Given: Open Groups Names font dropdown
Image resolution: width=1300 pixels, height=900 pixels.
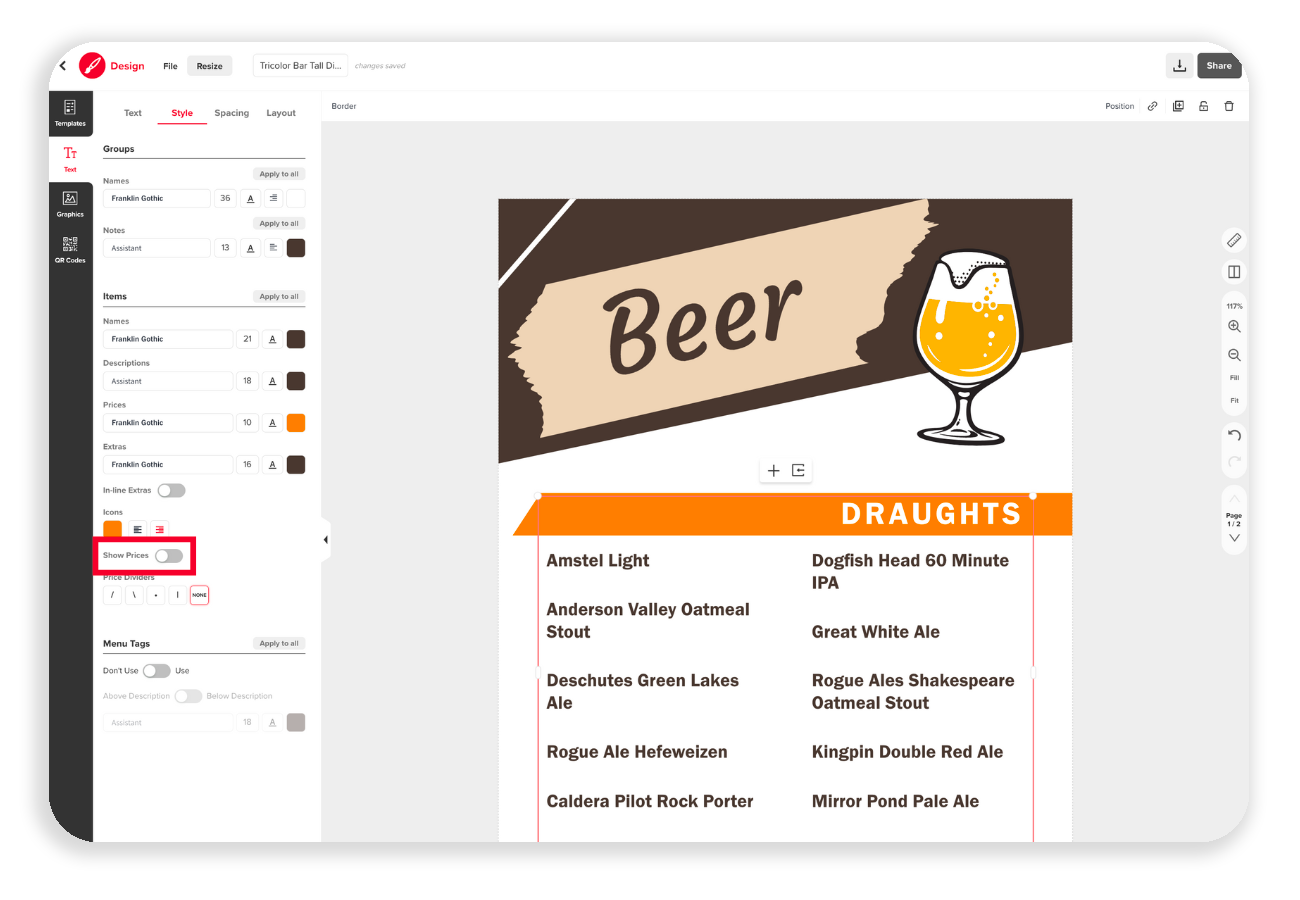Looking at the screenshot, I should [157, 198].
